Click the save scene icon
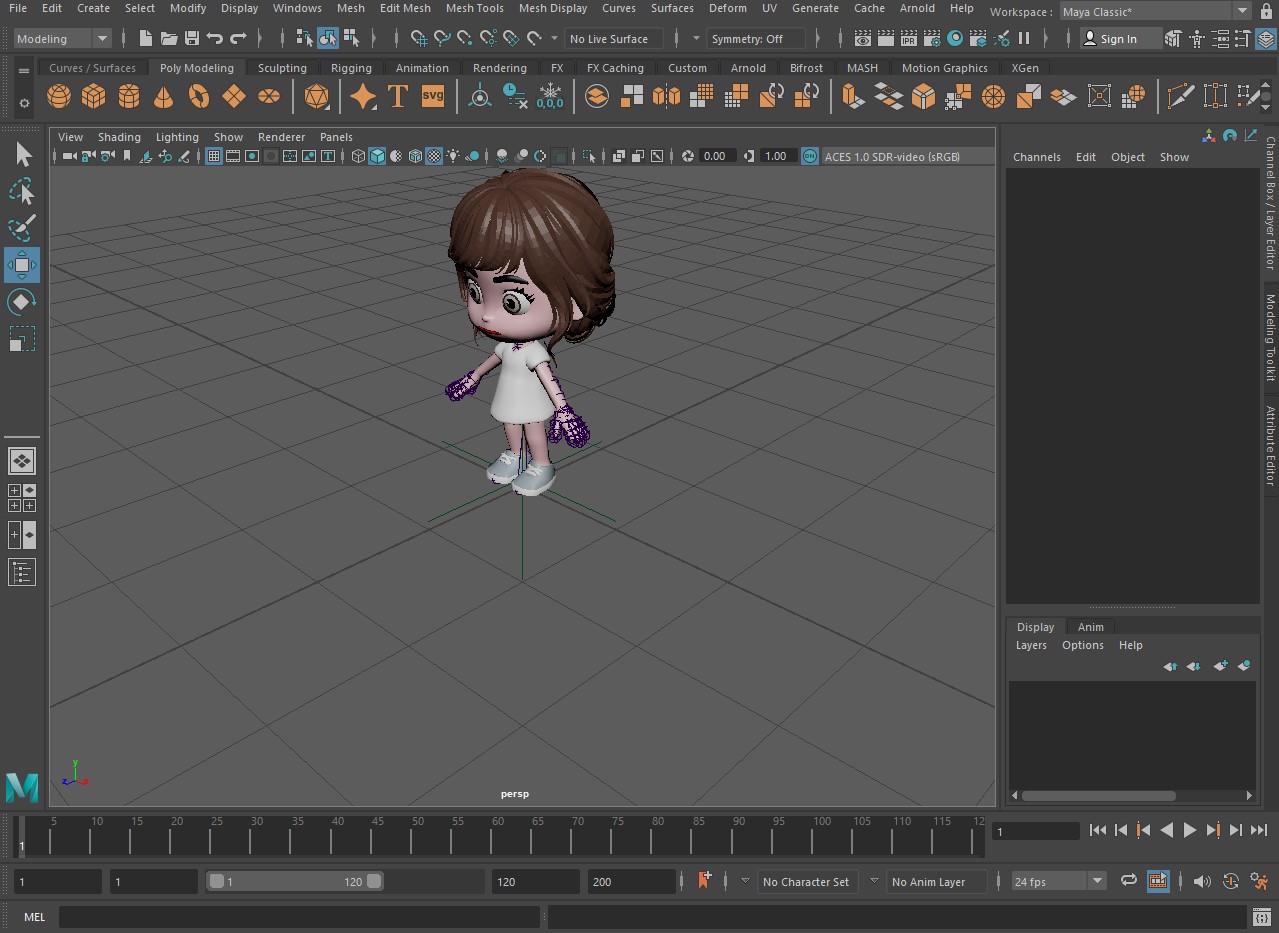Viewport: 1279px width, 933px height. click(192, 39)
